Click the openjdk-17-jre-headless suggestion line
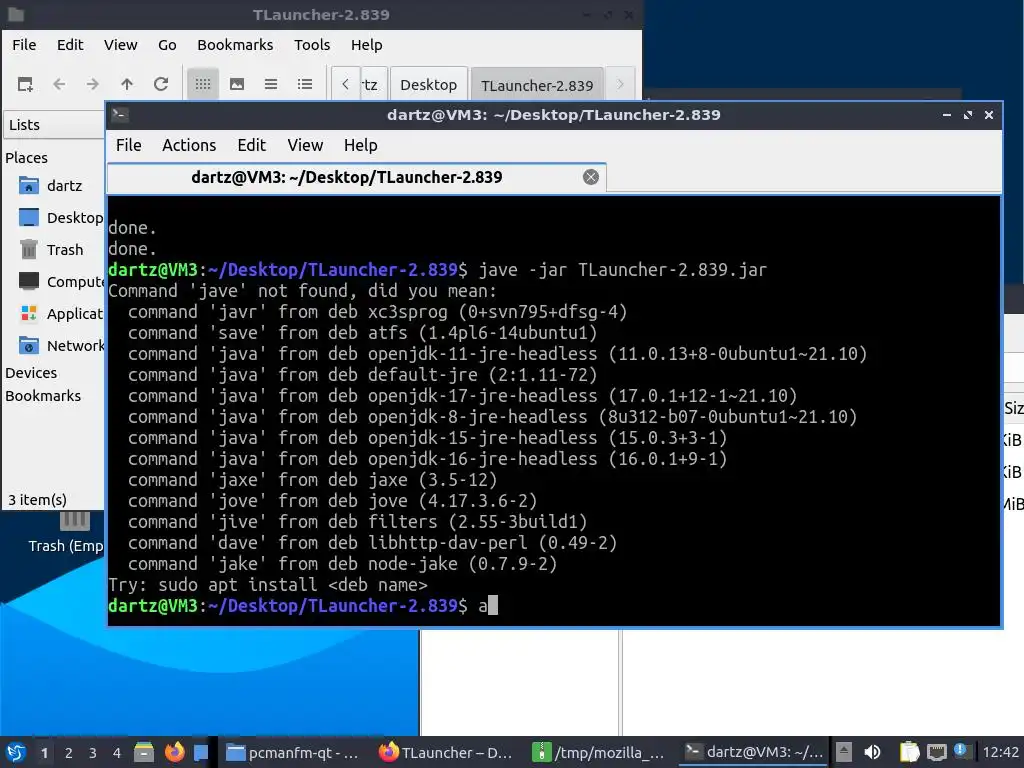Image resolution: width=1024 pixels, height=768 pixels. (x=462, y=396)
